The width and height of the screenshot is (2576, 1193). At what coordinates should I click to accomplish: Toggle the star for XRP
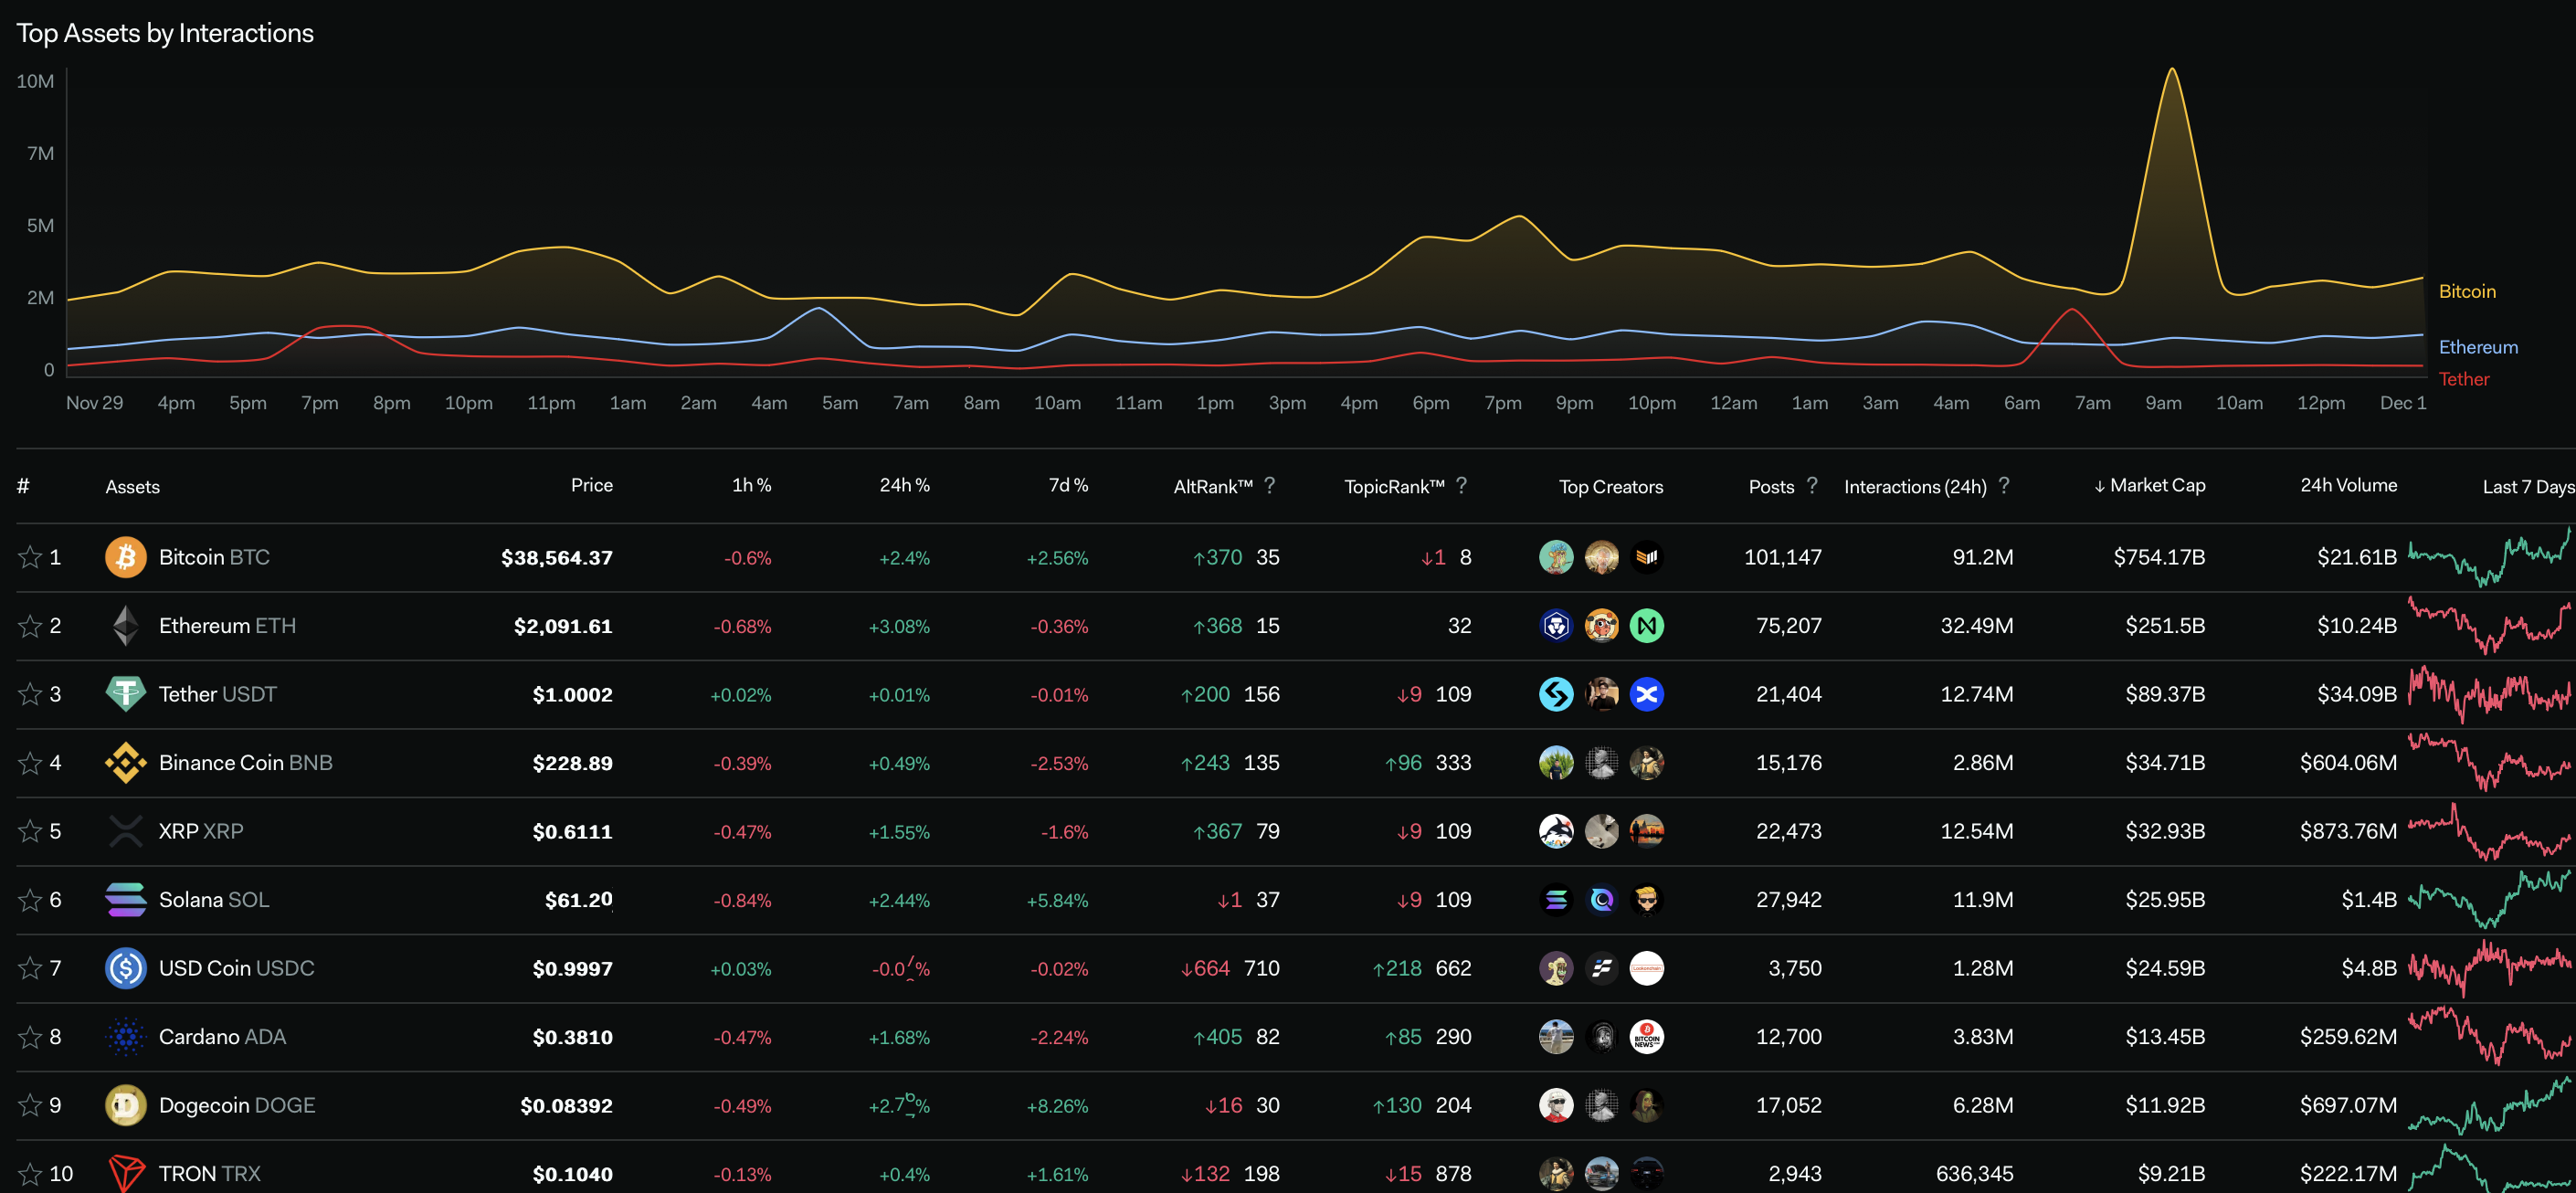pyautogui.click(x=30, y=831)
